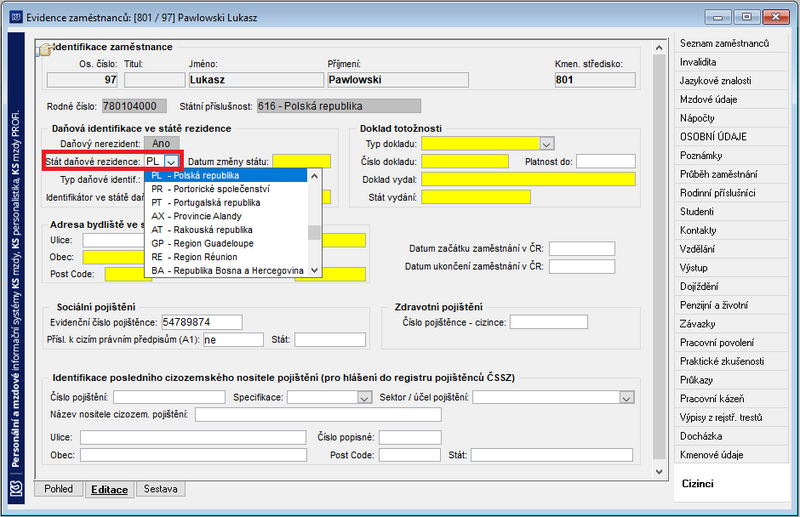Open Nápočty section
Image resolution: width=800 pixels, height=517 pixels.
point(731,118)
